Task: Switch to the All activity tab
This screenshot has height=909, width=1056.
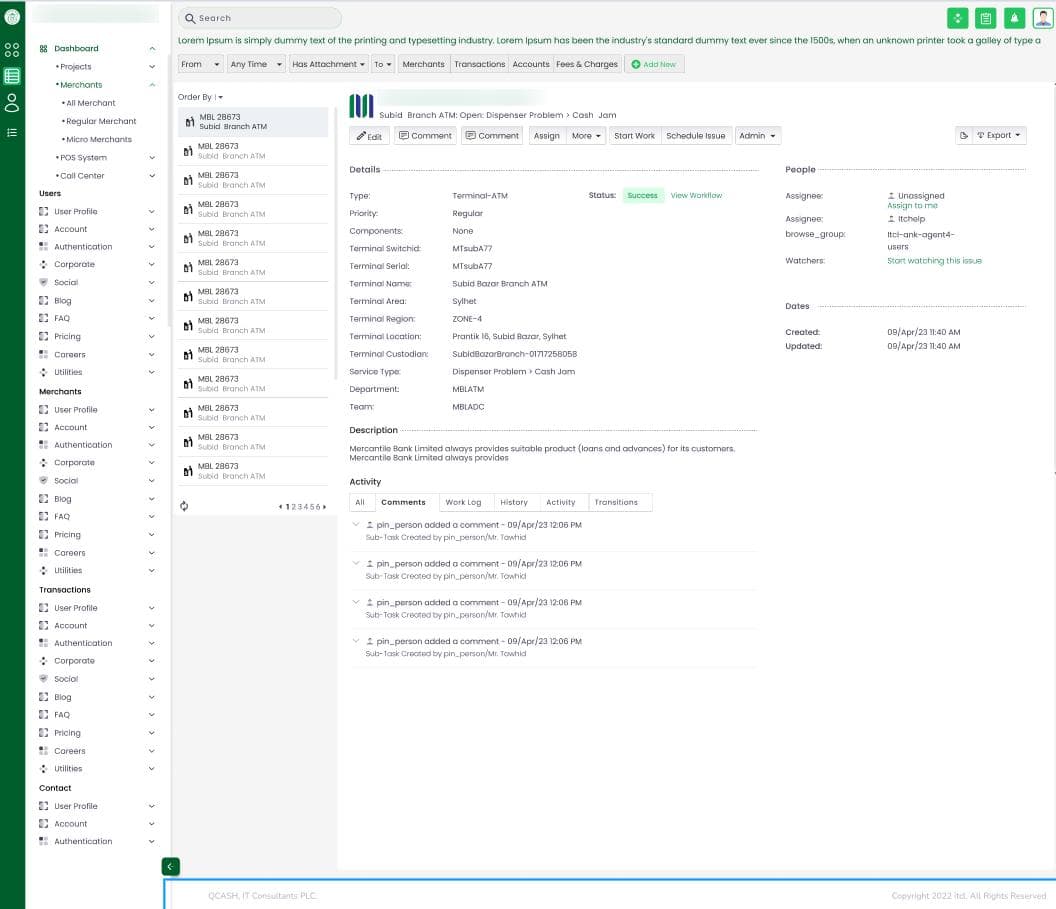Action: tap(360, 502)
